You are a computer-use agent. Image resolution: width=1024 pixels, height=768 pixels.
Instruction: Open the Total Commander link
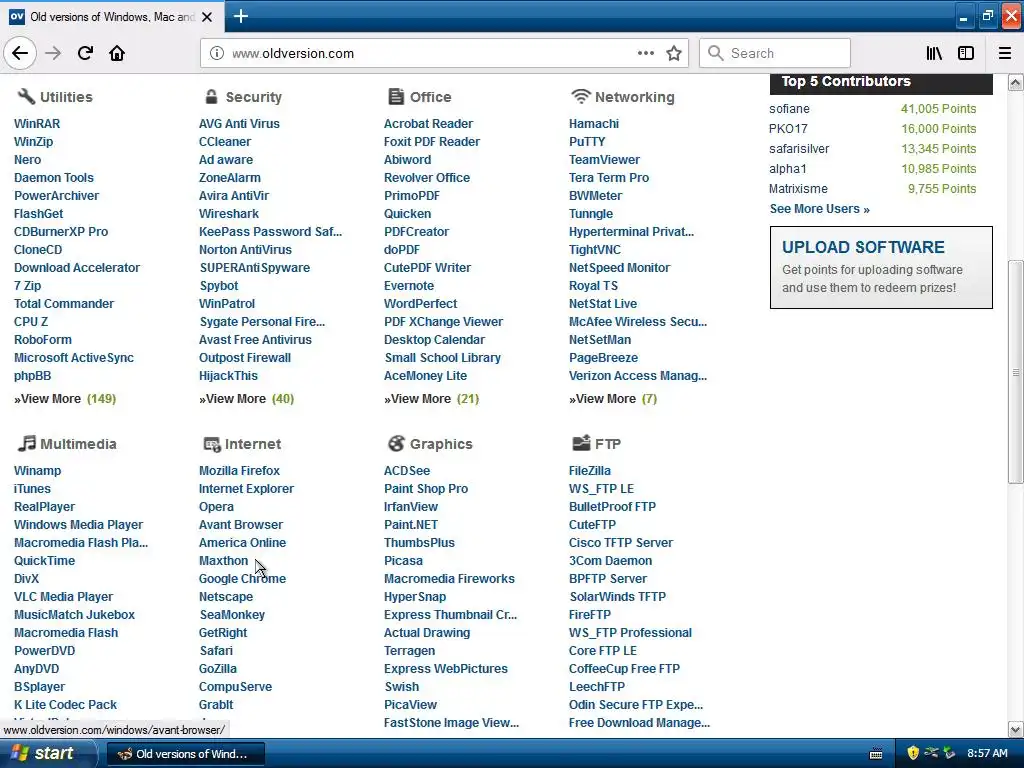63,304
